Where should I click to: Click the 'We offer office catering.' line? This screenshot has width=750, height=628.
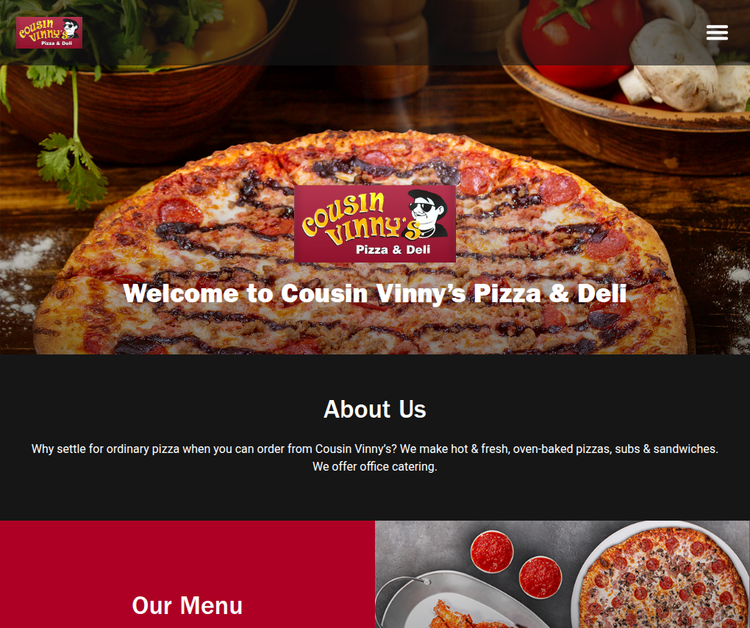coord(375,466)
